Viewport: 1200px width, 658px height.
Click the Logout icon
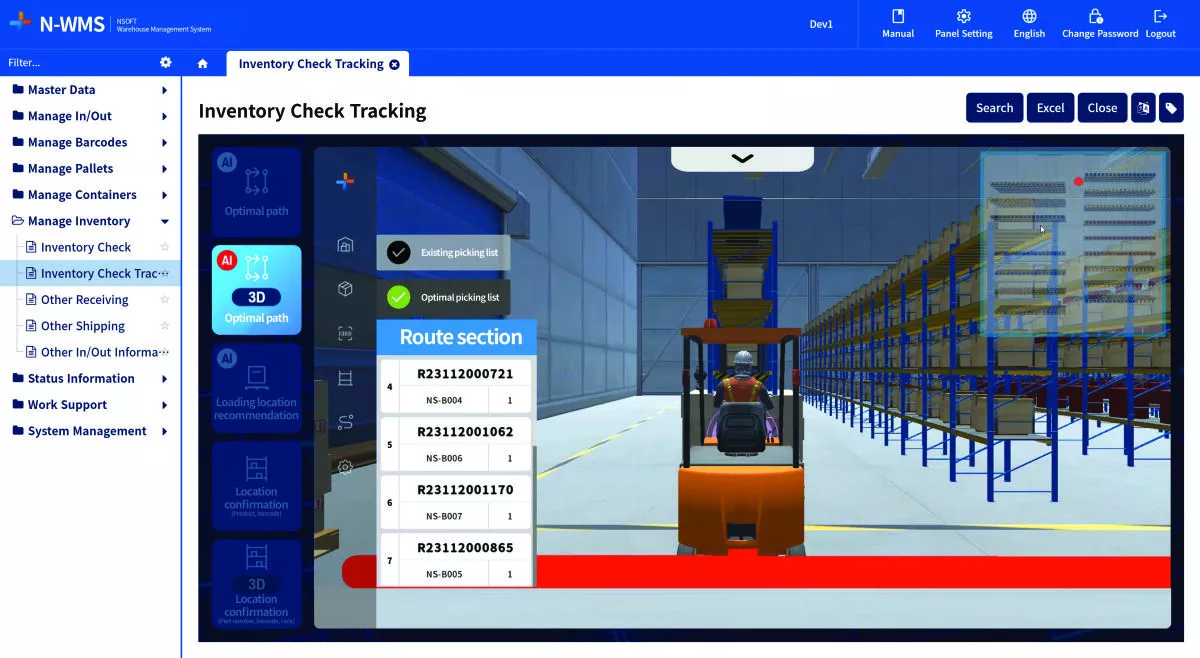(1160, 17)
